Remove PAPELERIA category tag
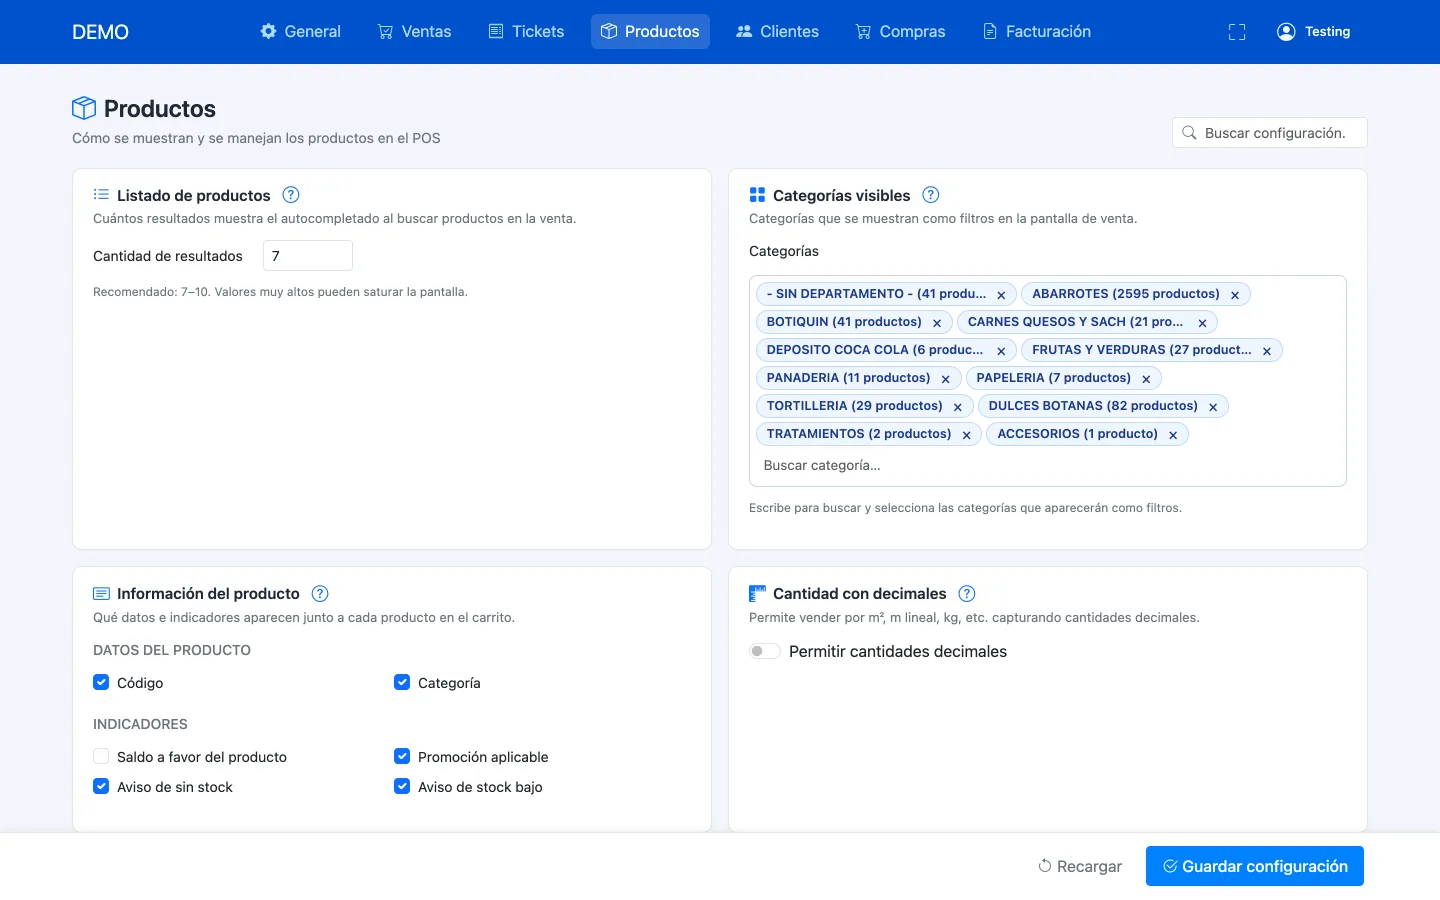Screen dimensions: 1440x900 (x=1146, y=379)
